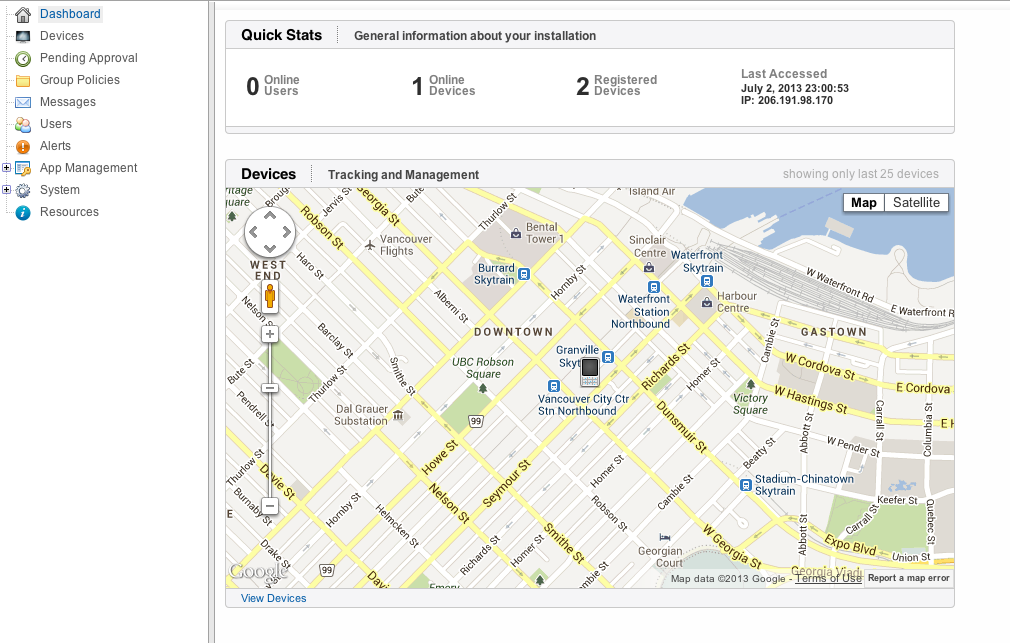Click the View Devices link

[x=274, y=598]
